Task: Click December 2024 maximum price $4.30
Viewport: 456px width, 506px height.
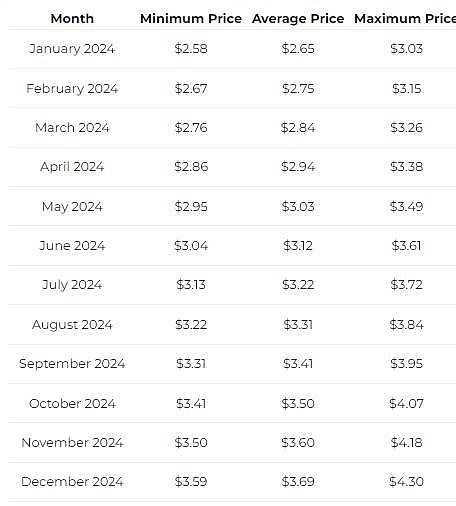Action: click(407, 482)
